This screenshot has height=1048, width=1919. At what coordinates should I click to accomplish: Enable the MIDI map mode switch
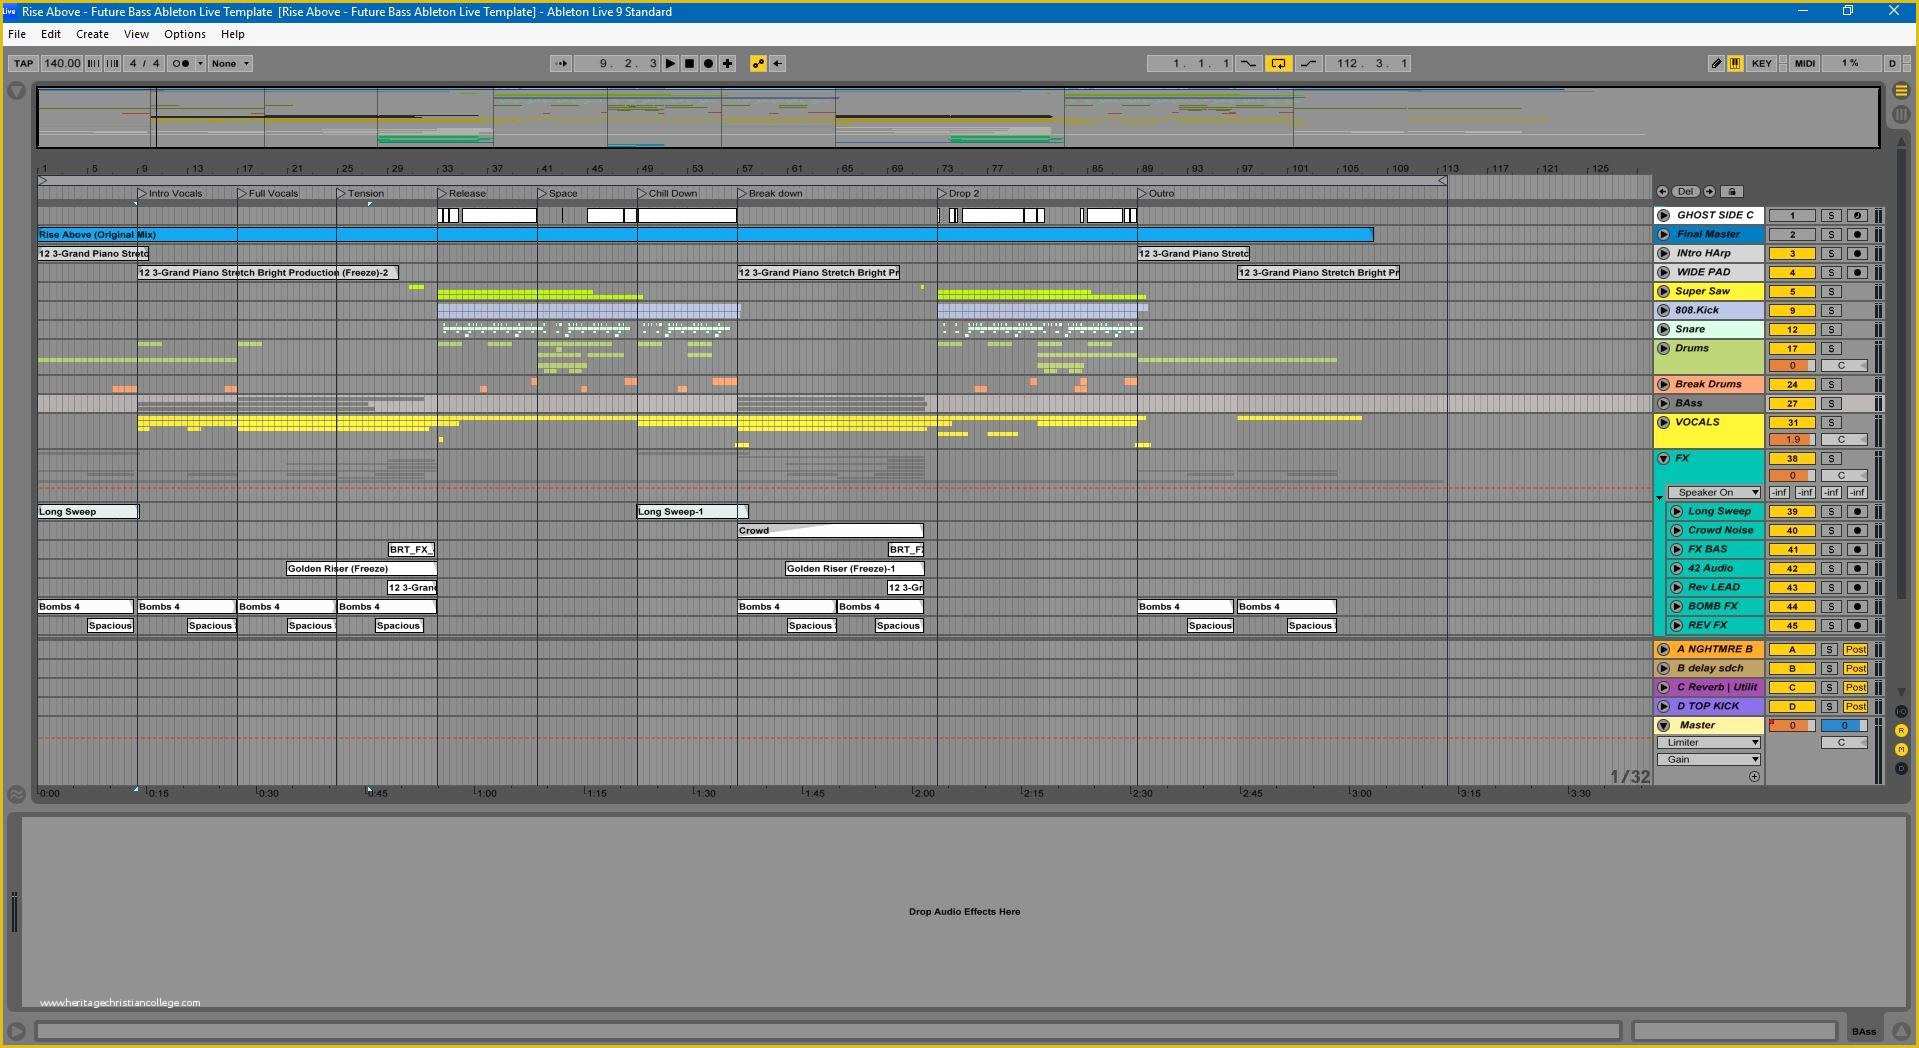[x=1805, y=63]
